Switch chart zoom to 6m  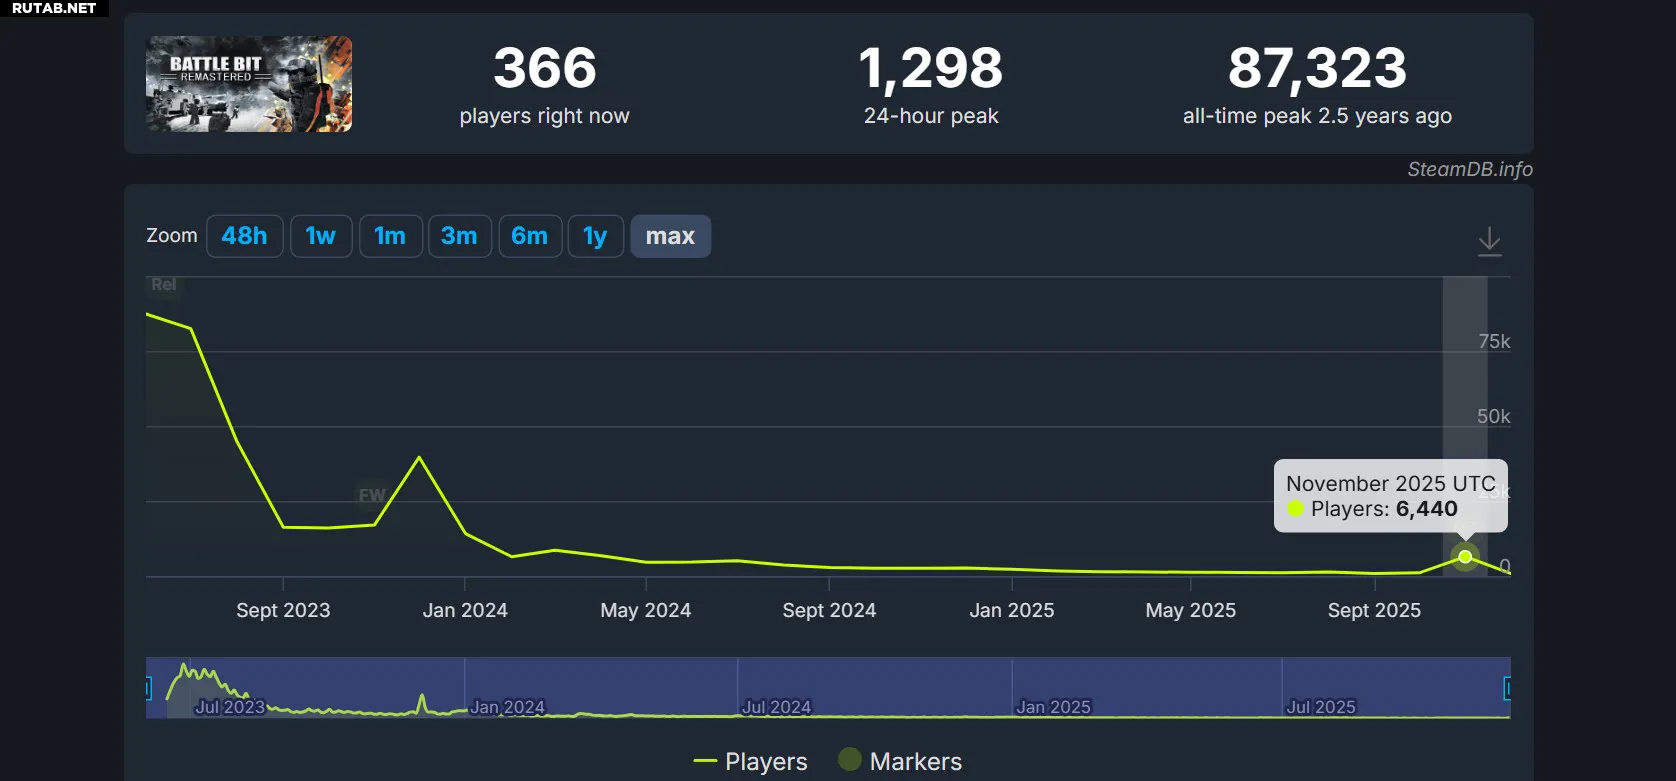coord(529,236)
